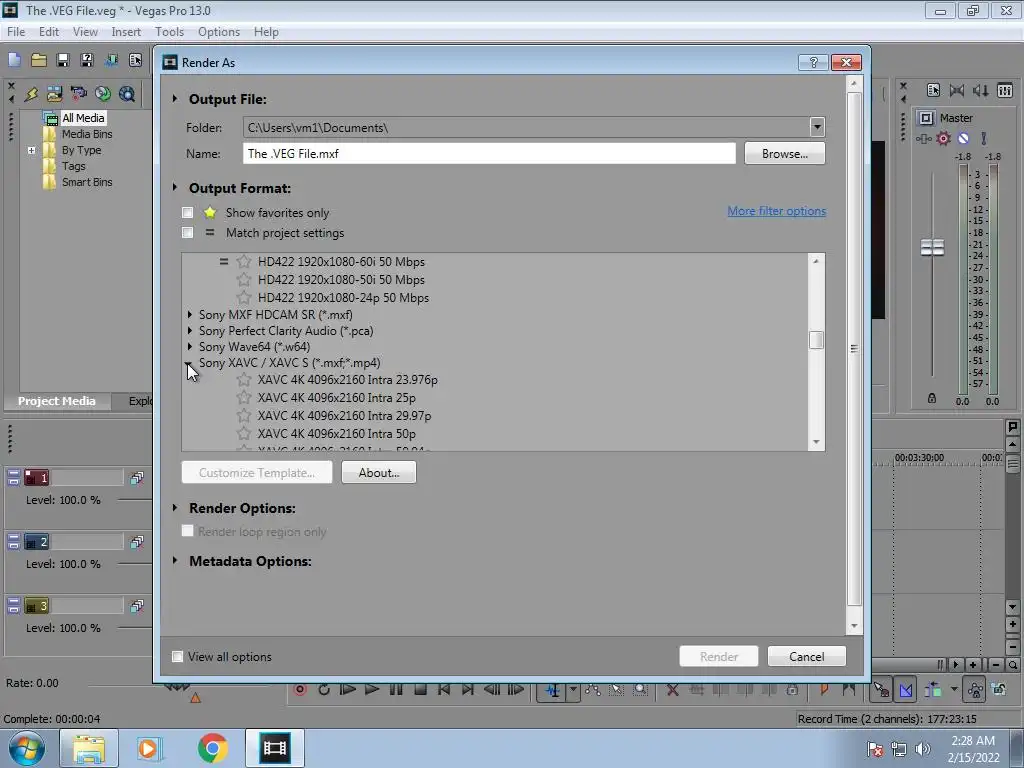
Task: Click the Capture Video camera icon
Action: pyautogui.click(x=78, y=94)
